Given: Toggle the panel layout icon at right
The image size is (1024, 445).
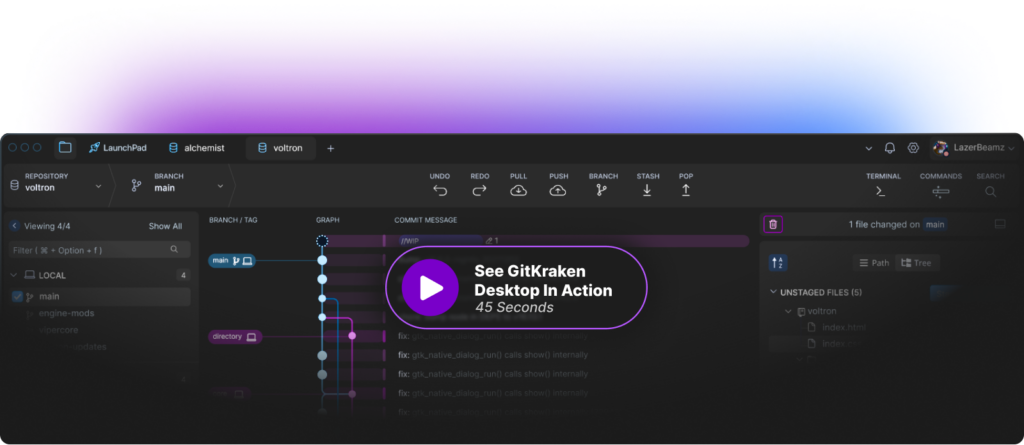Looking at the screenshot, I should (x=1000, y=224).
